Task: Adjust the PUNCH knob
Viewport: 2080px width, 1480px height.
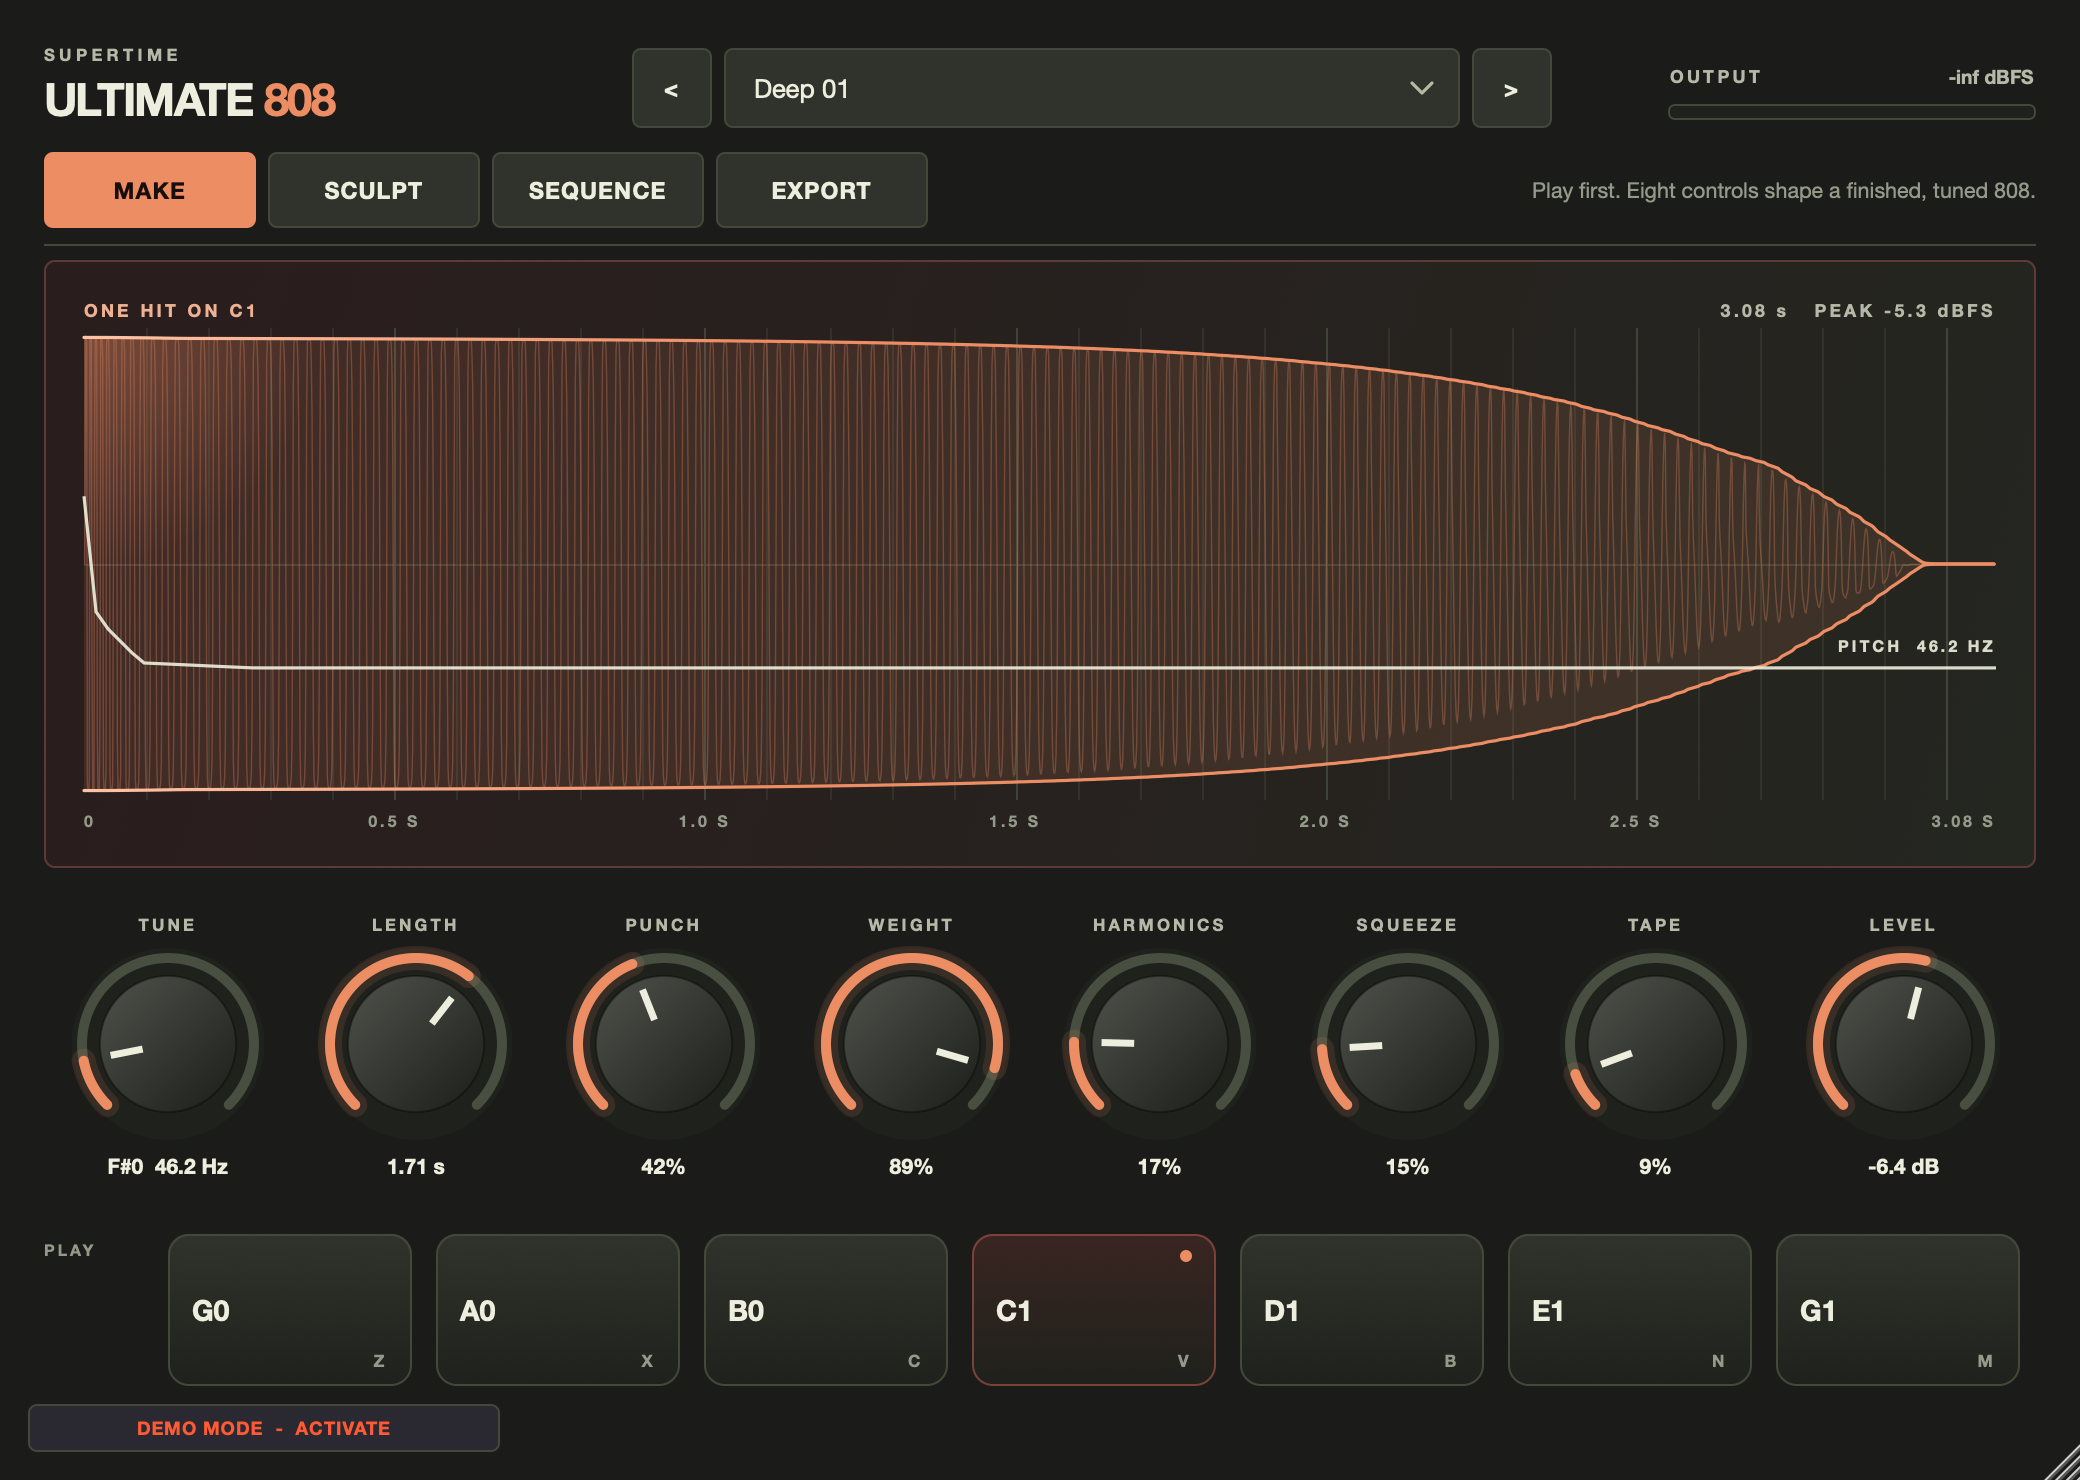Action: pos(663,1043)
